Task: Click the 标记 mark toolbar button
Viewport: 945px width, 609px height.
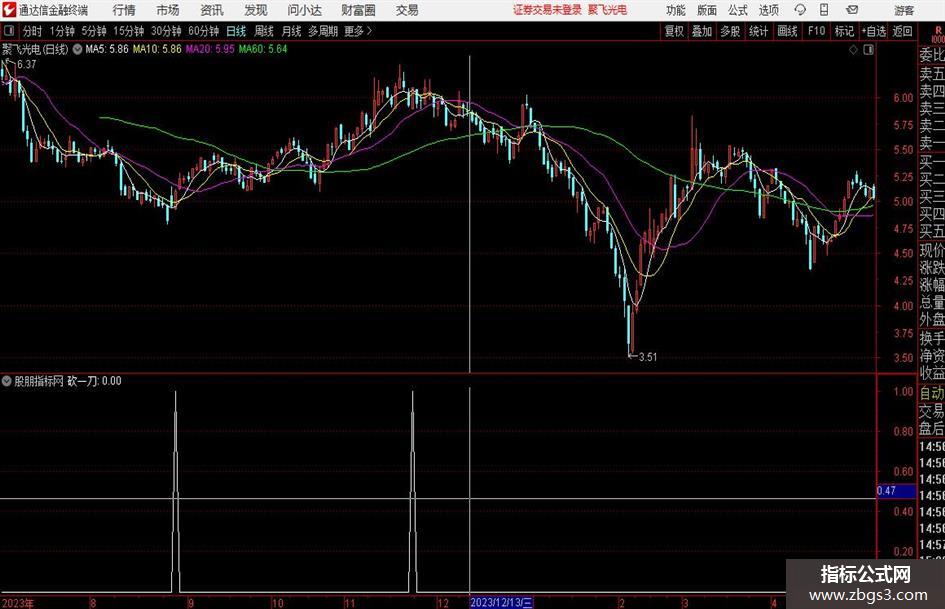Action: tap(844, 31)
